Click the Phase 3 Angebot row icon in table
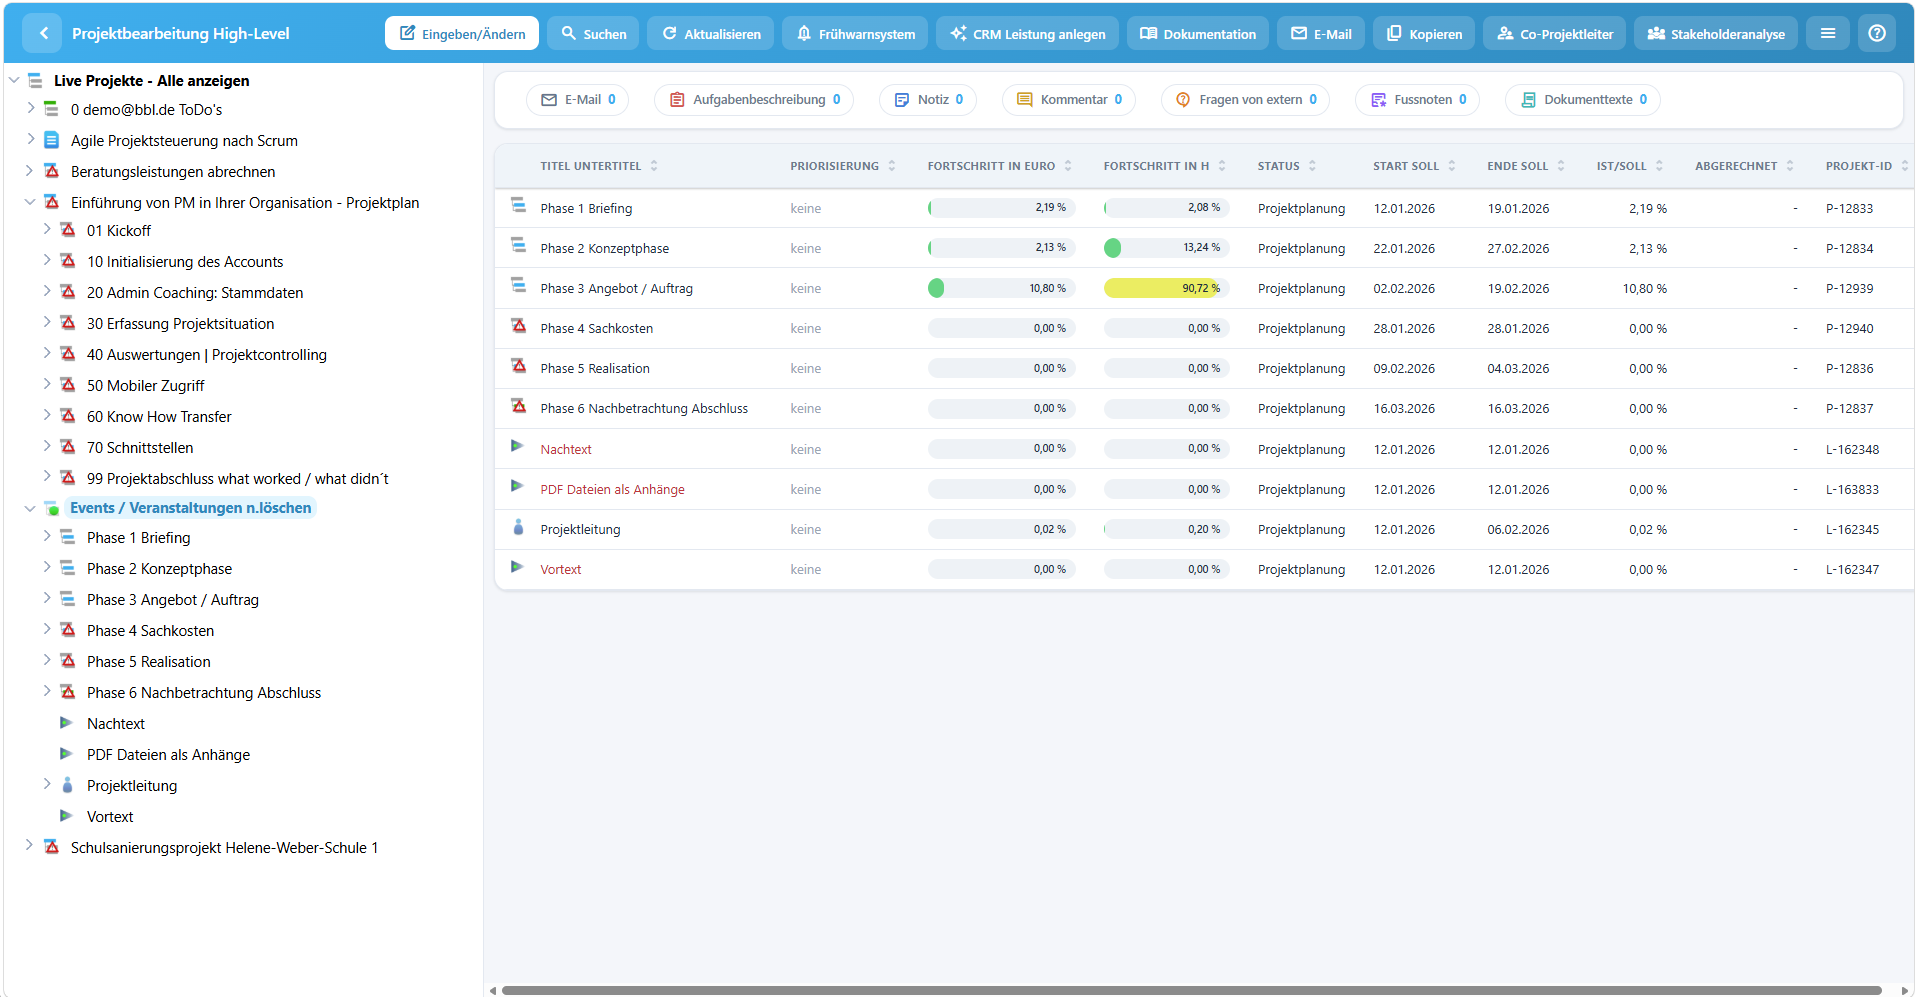This screenshot has width=1916, height=997. coord(518,285)
